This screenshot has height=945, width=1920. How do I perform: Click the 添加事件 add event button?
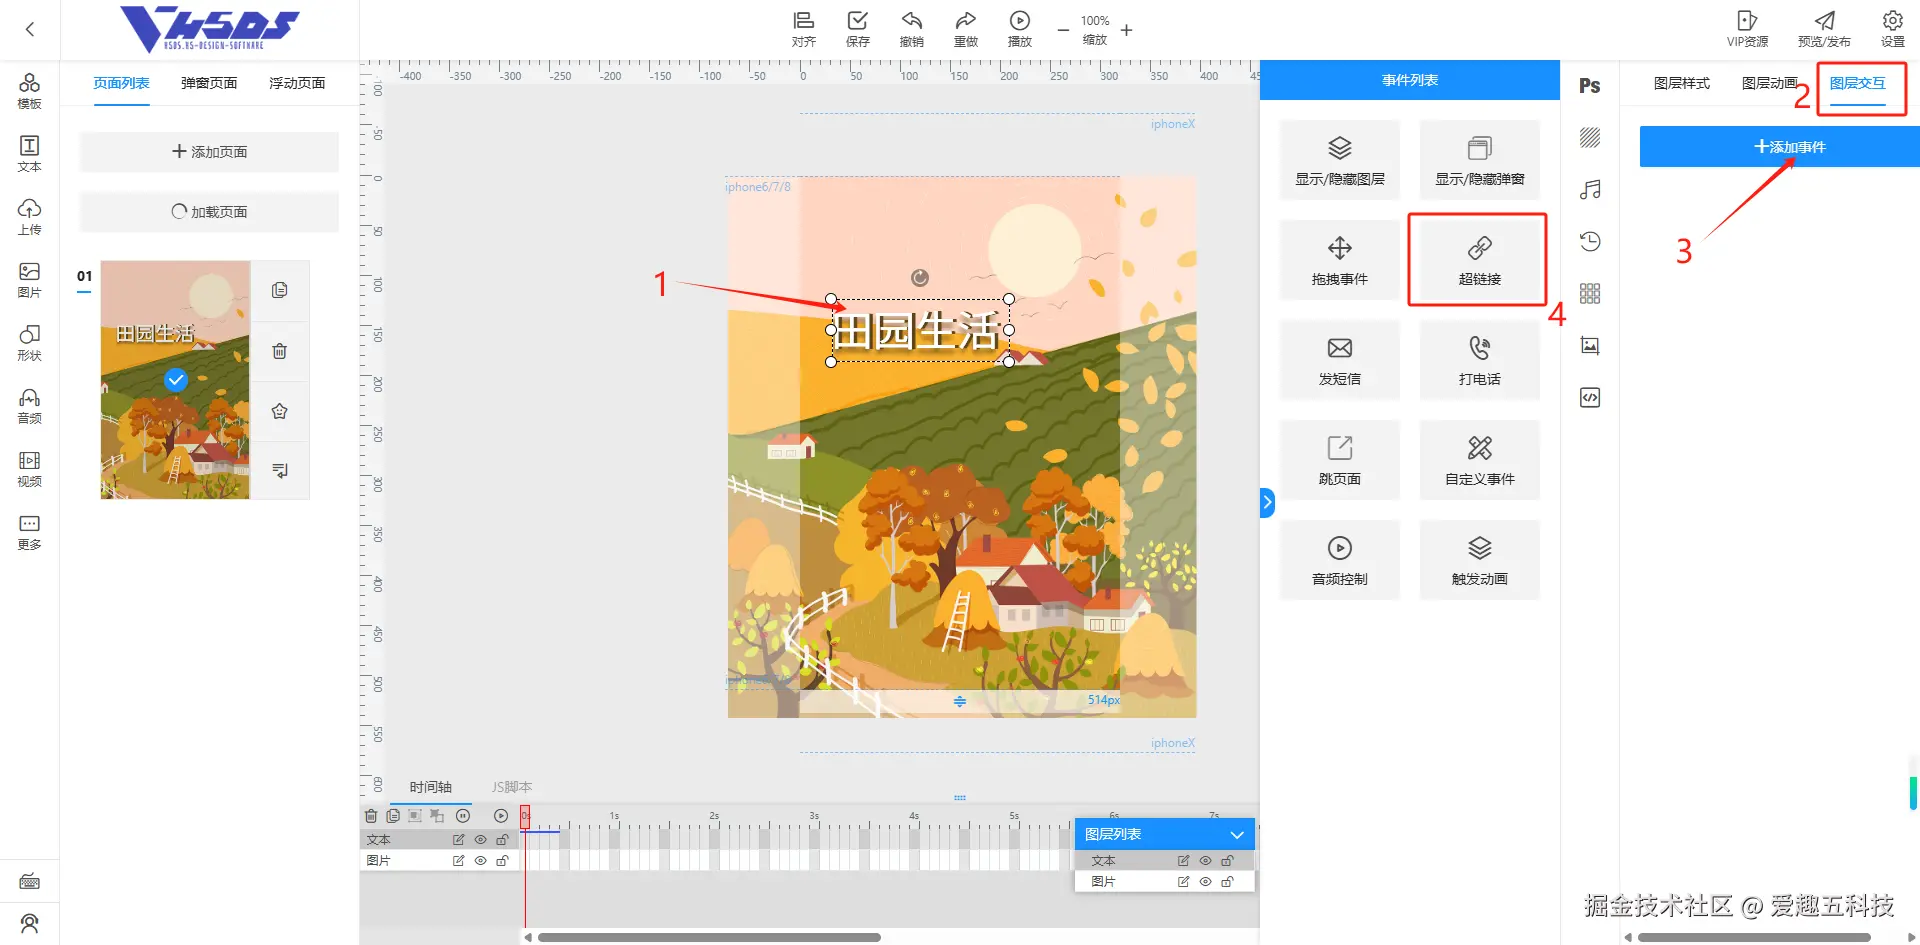pyautogui.click(x=1780, y=147)
